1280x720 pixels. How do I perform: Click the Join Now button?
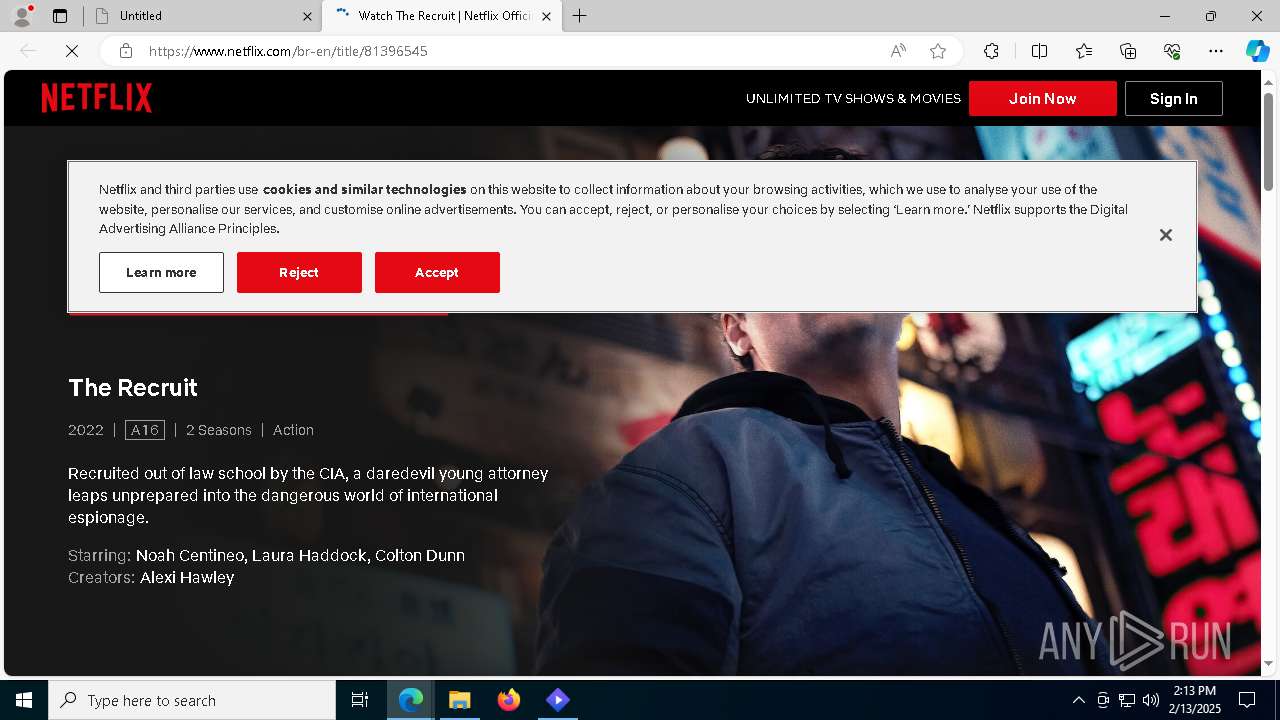click(x=1043, y=98)
